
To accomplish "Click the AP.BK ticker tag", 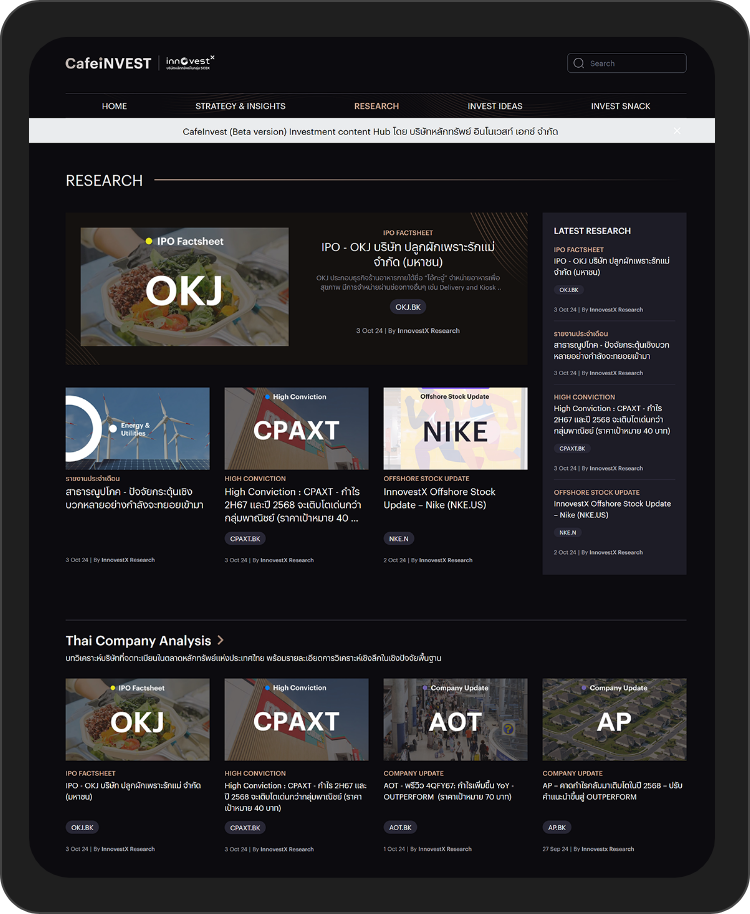I will pos(557,827).
